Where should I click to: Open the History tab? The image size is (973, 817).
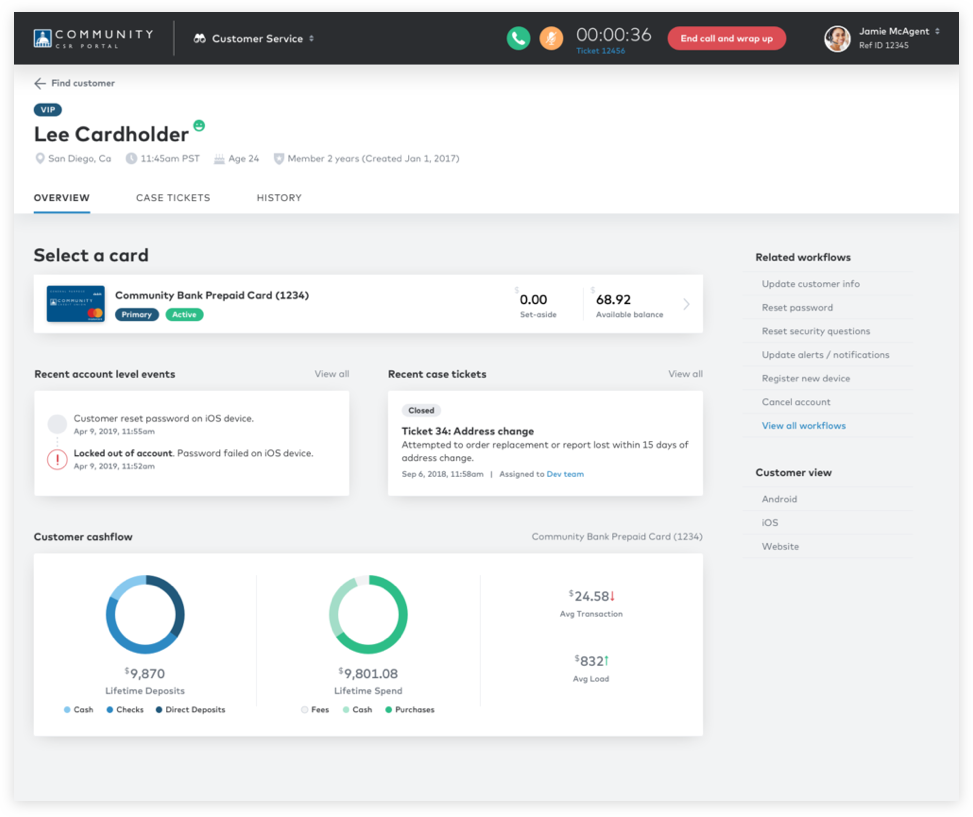tap(279, 198)
